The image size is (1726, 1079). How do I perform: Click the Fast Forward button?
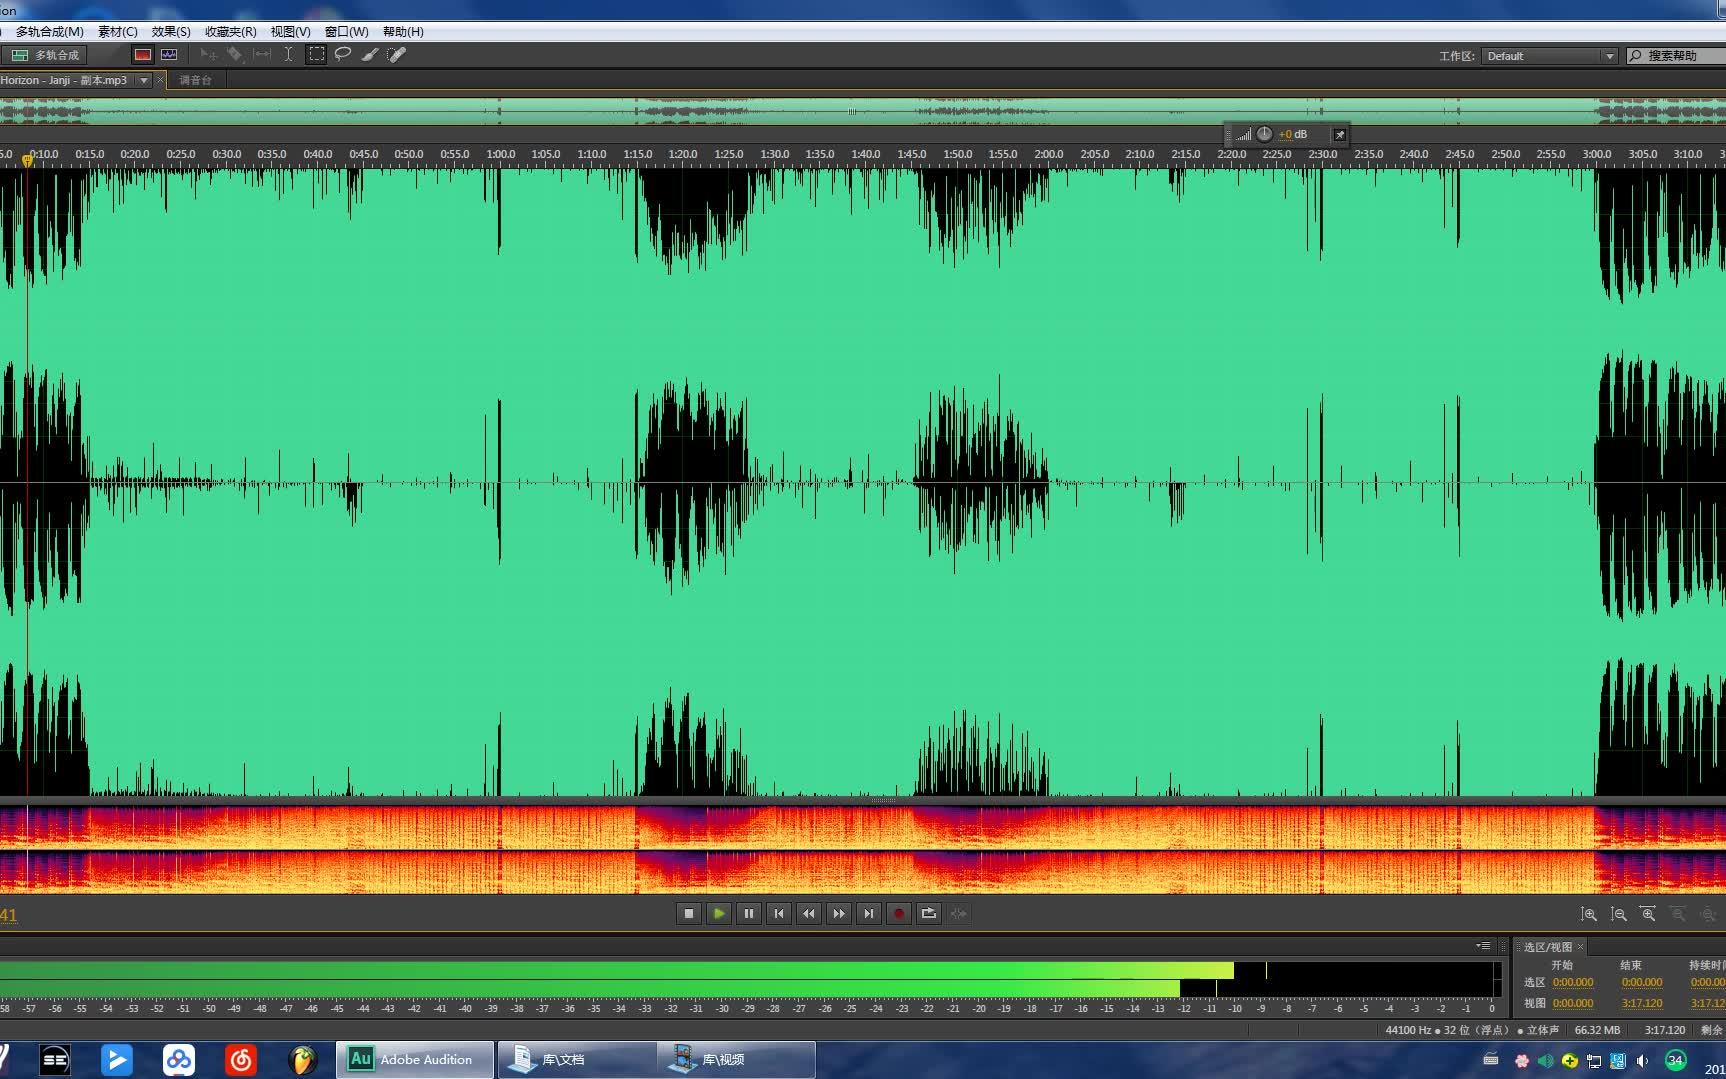point(838,913)
